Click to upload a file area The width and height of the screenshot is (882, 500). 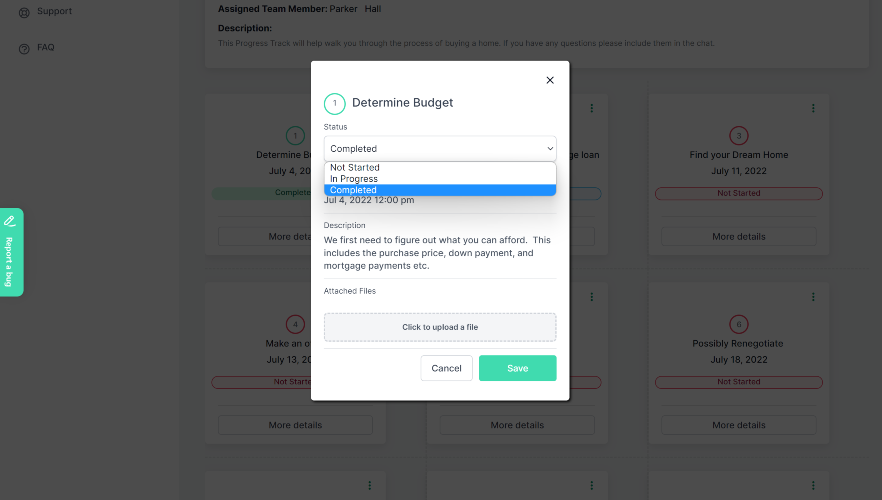440,327
